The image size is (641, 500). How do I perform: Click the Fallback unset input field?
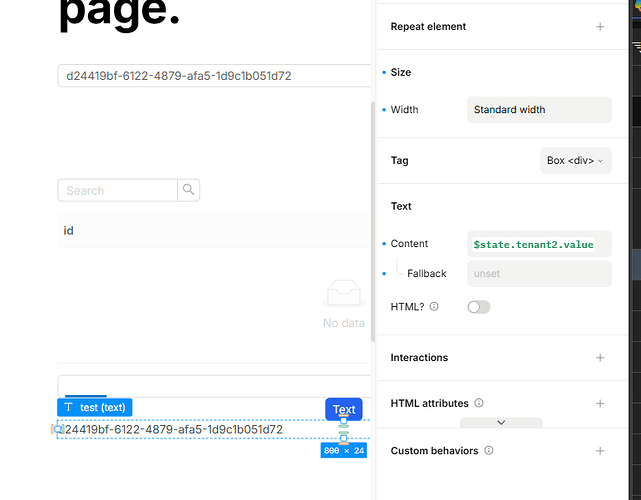pos(539,274)
